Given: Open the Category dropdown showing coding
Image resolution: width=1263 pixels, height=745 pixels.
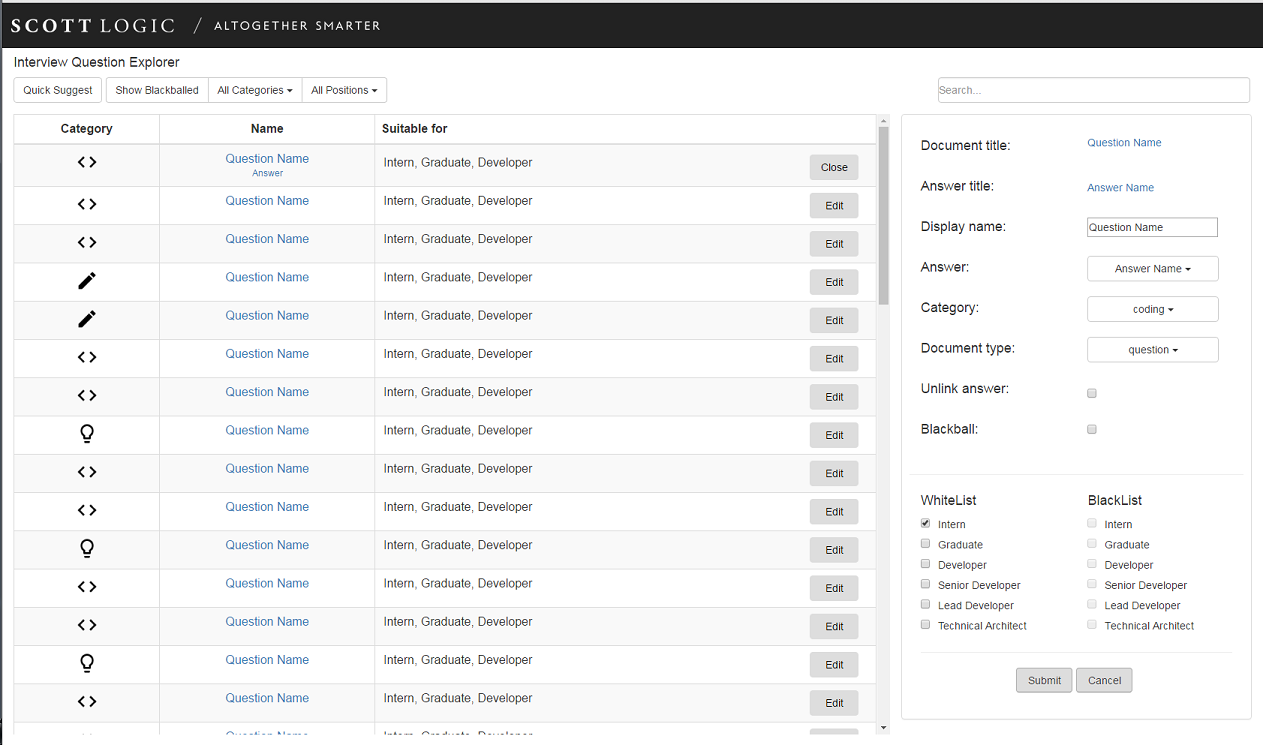Looking at the screenshot, I should [1152, 309].
